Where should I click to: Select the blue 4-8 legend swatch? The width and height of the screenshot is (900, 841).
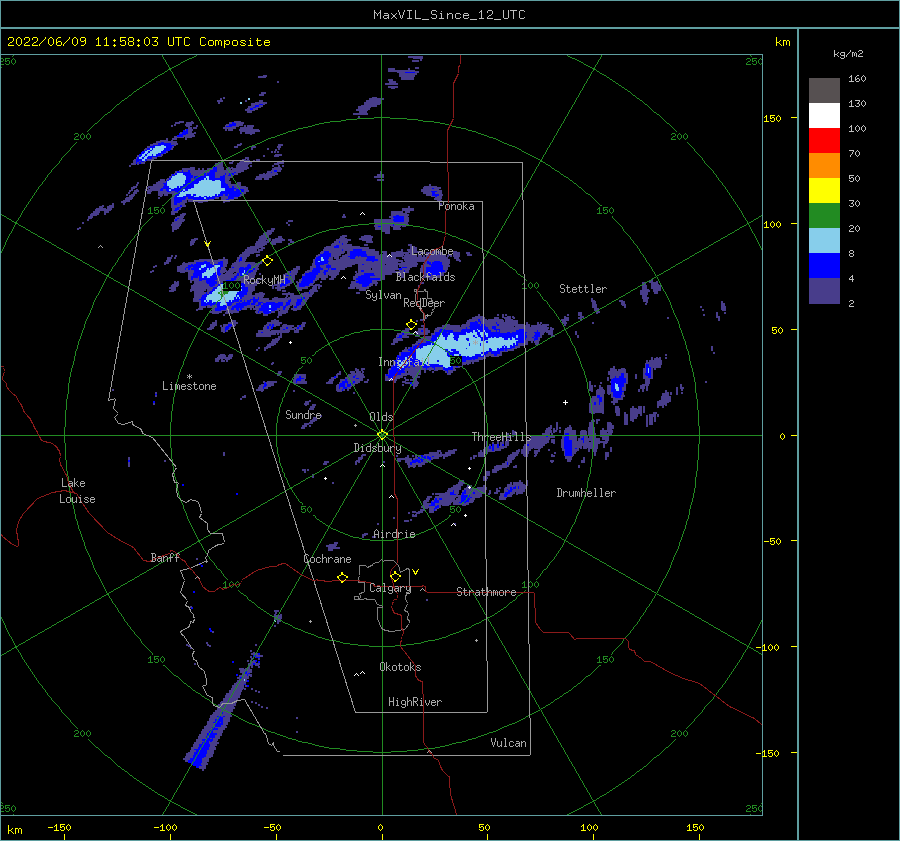[x=824, y=266]
